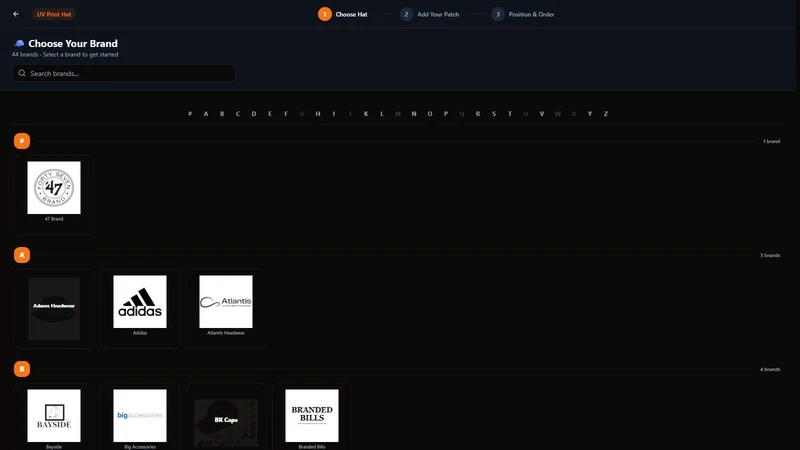The width and height of the screenshot is (800, 450).
Task: Go to step 3 Position & Order
Action: (523, 14)
